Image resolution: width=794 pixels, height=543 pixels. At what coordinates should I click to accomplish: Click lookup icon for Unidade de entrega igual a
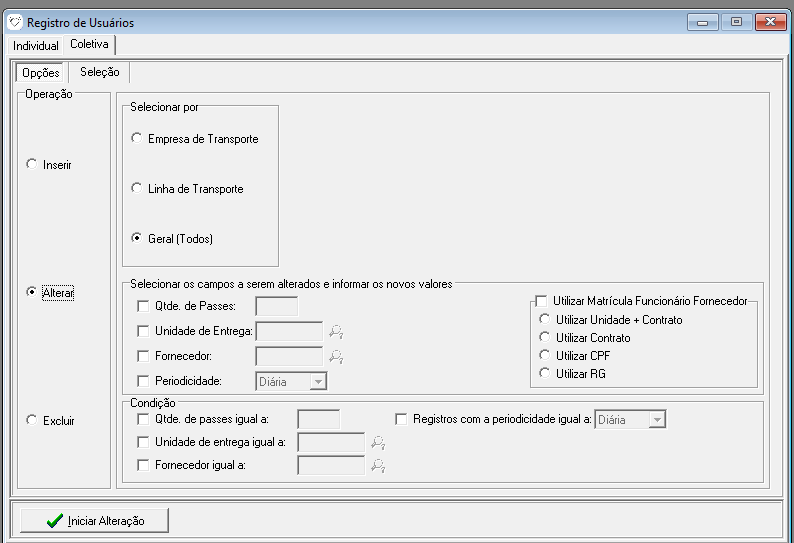378,441
